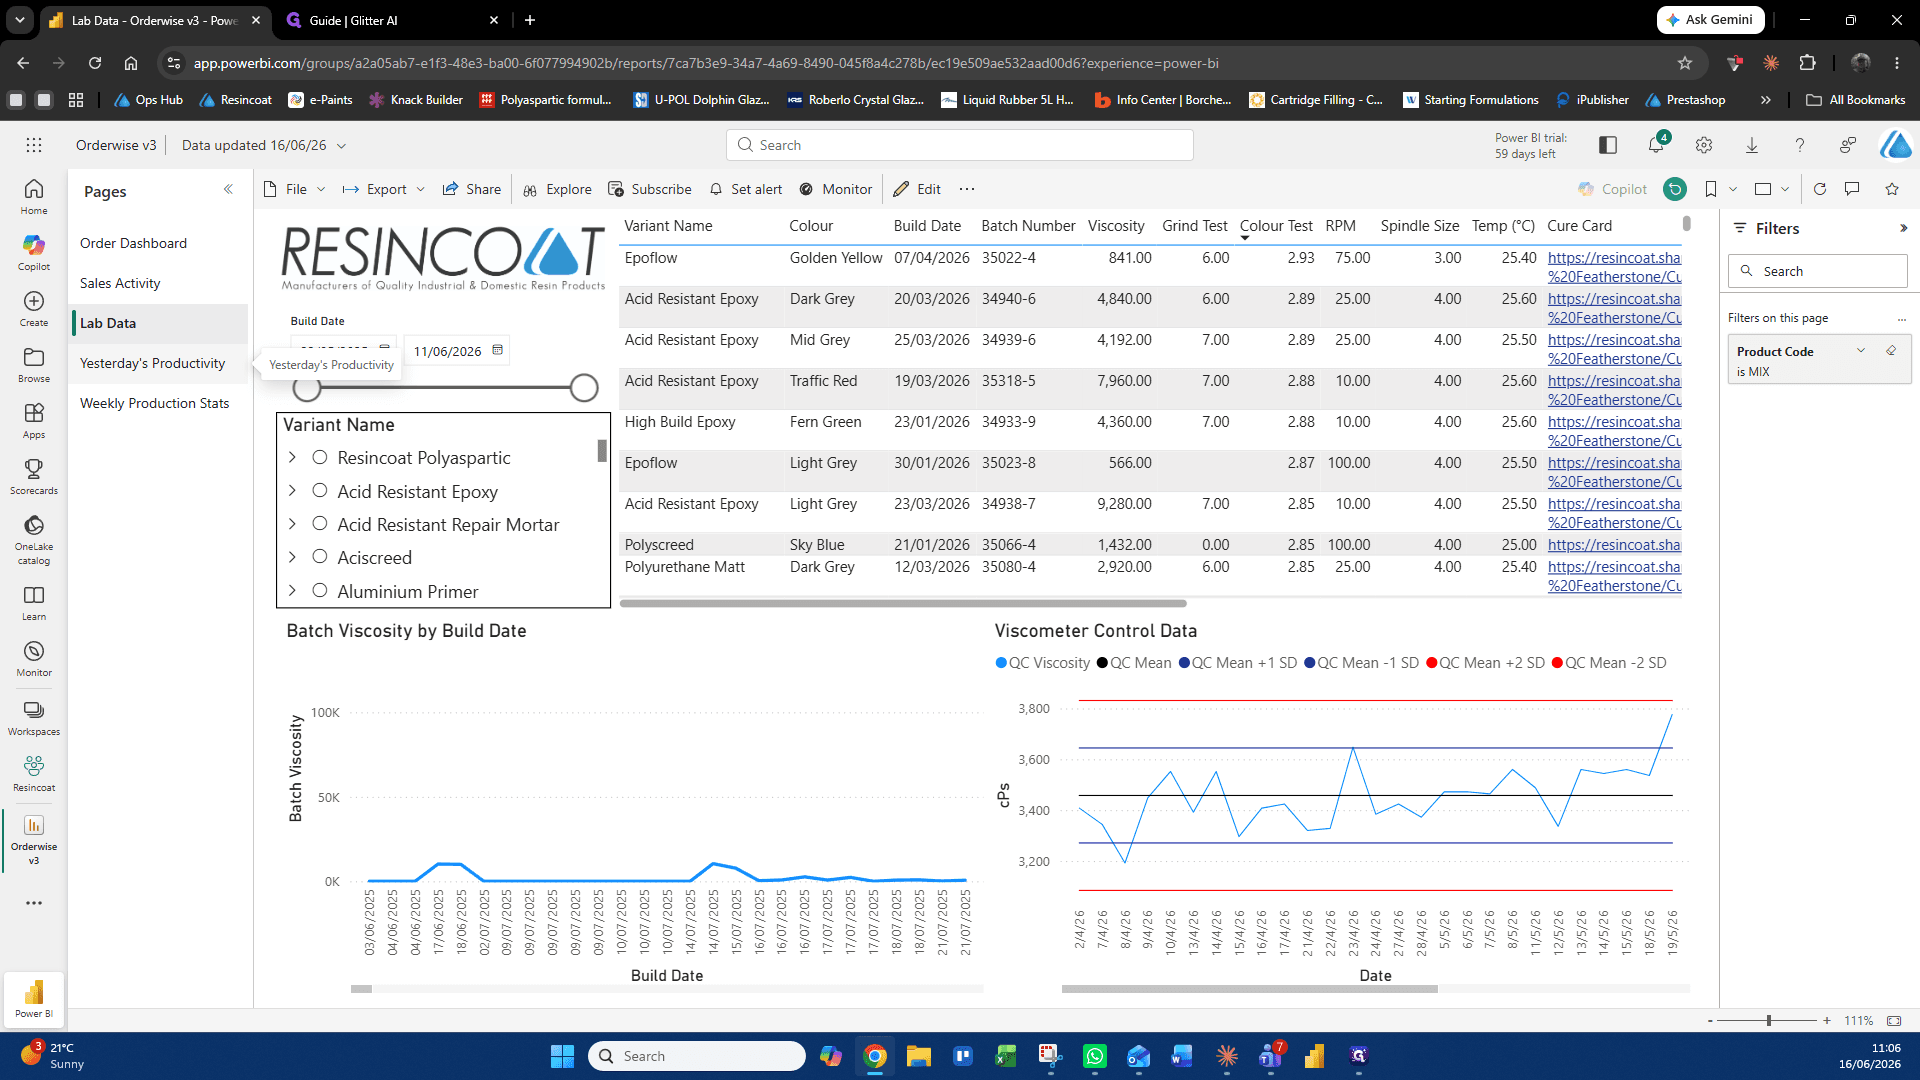Open Power BI settings gear icon
The width and height of the screenshot is (1920, 1080).
1704,145
